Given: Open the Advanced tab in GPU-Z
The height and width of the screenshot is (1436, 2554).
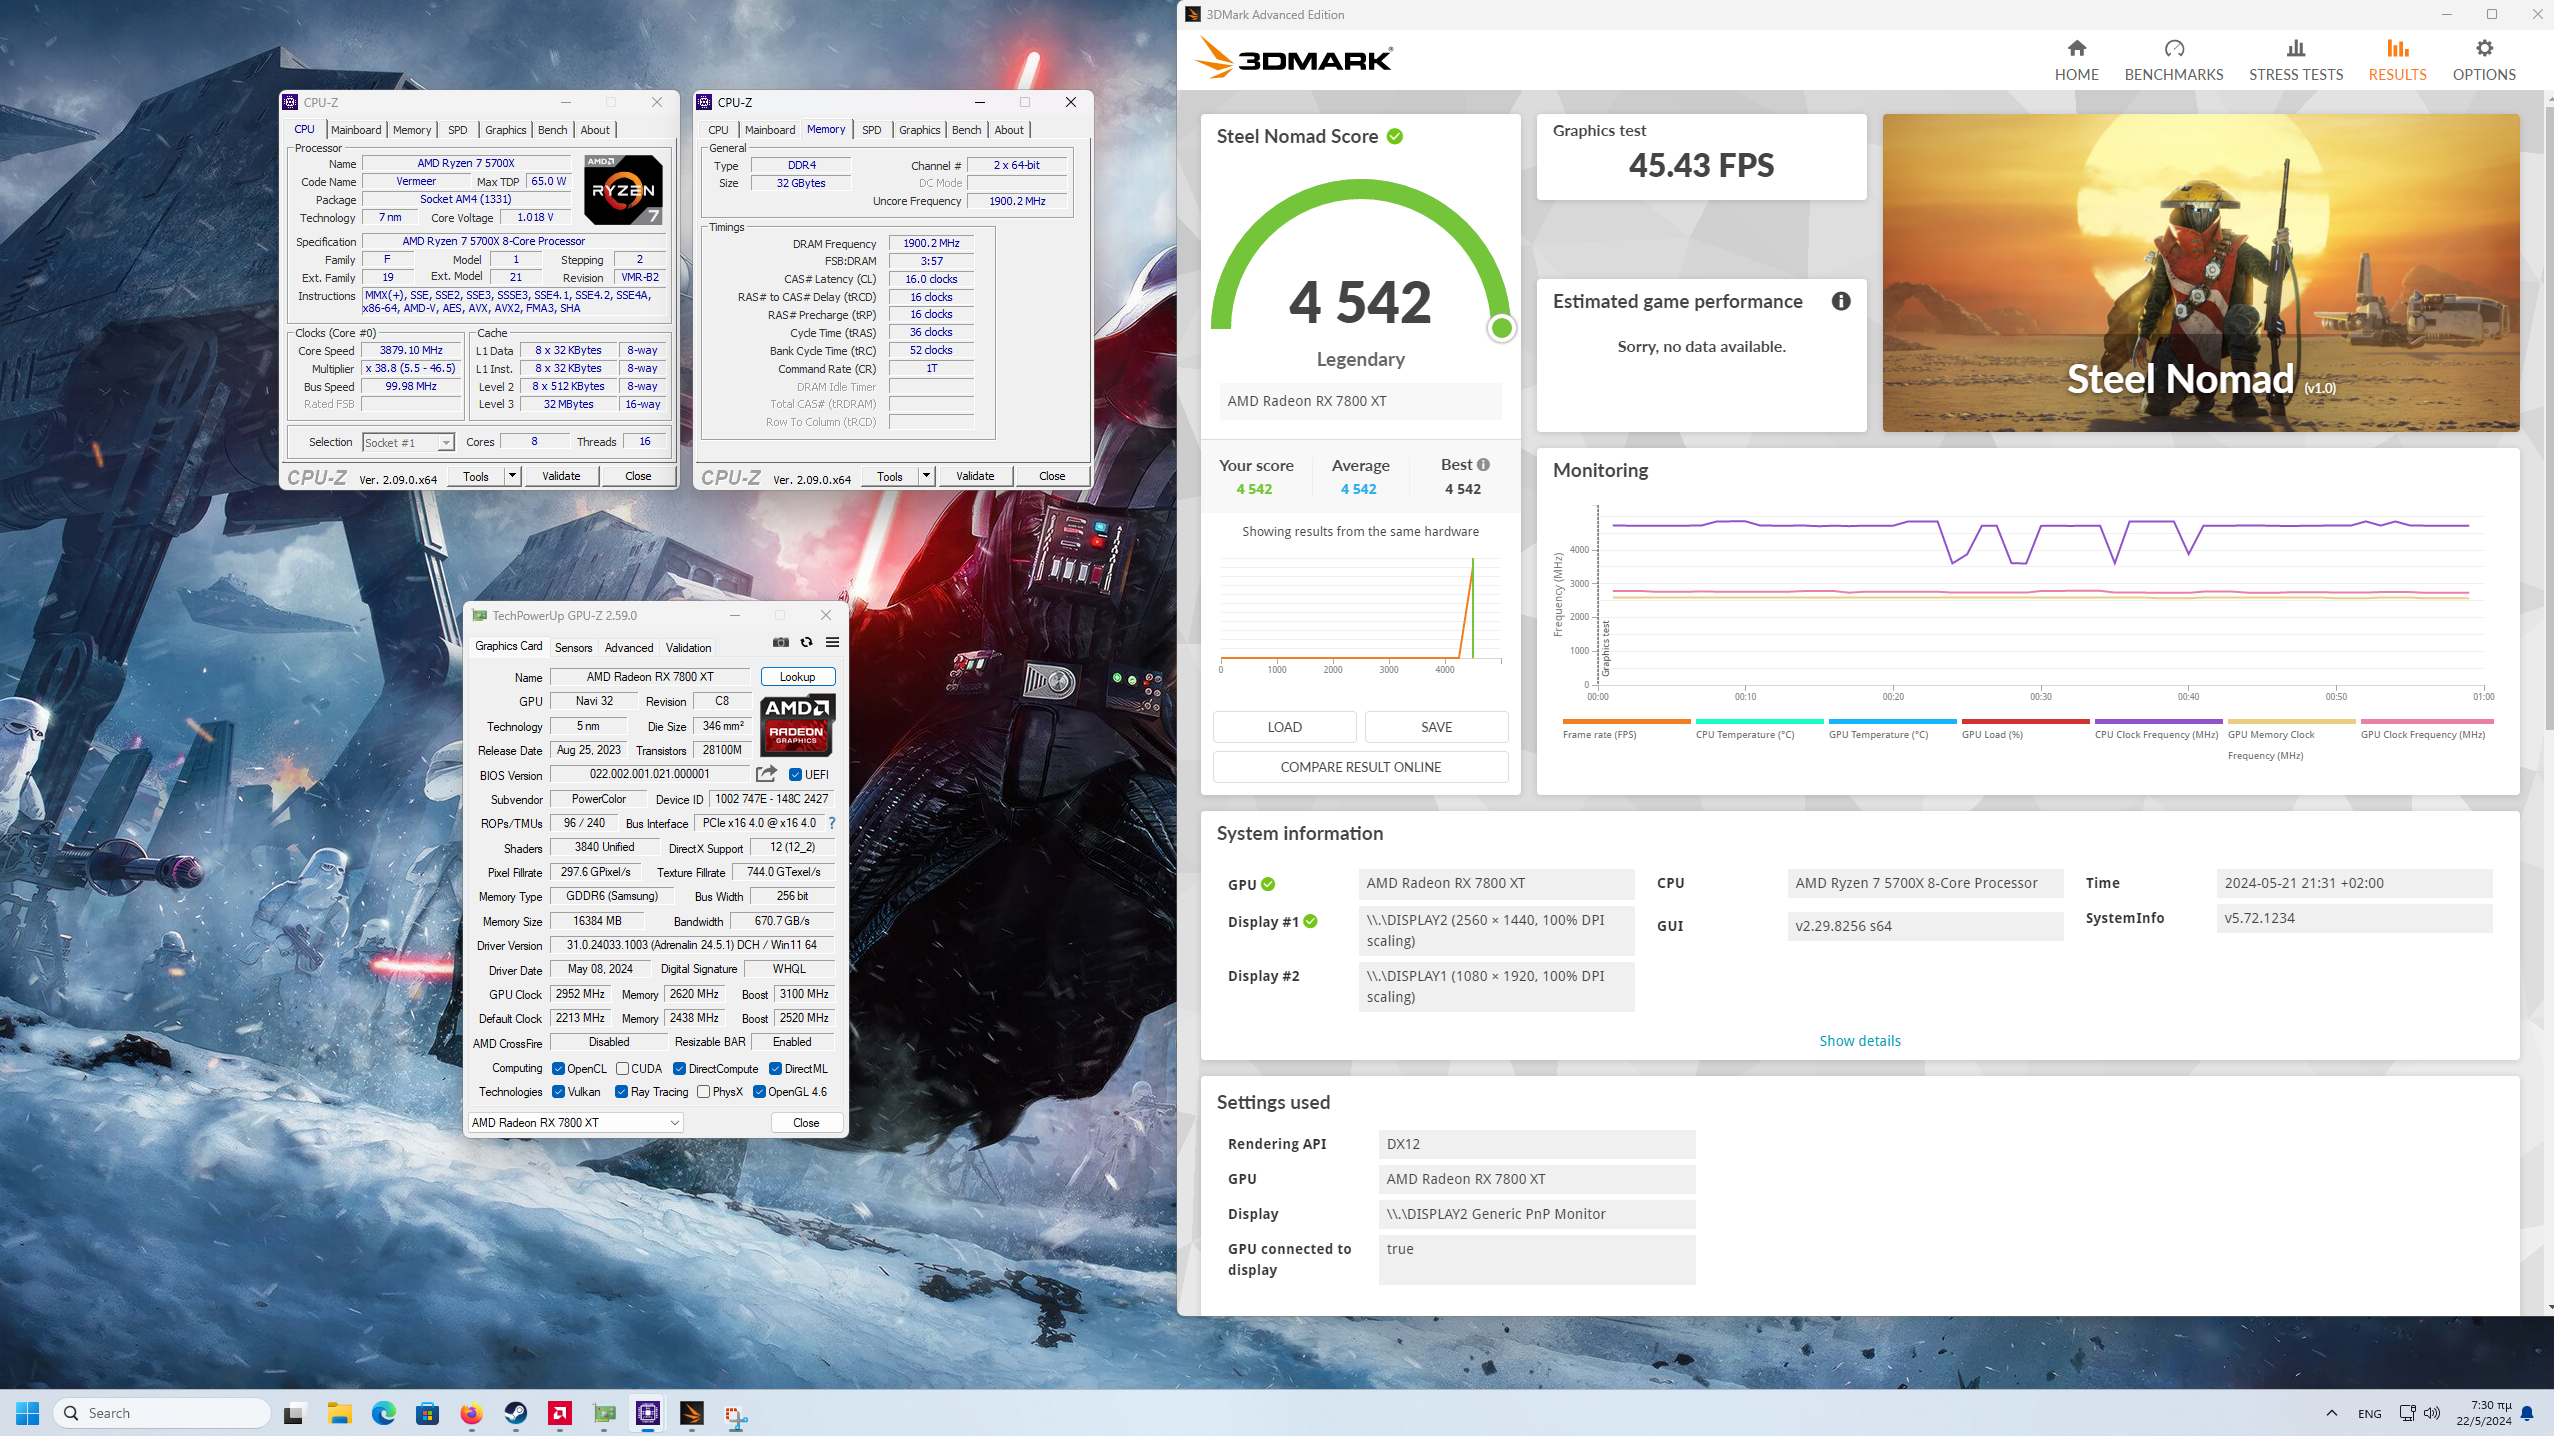Looking at the screenshot, I should pyautogui.click(x=628, y=647).
